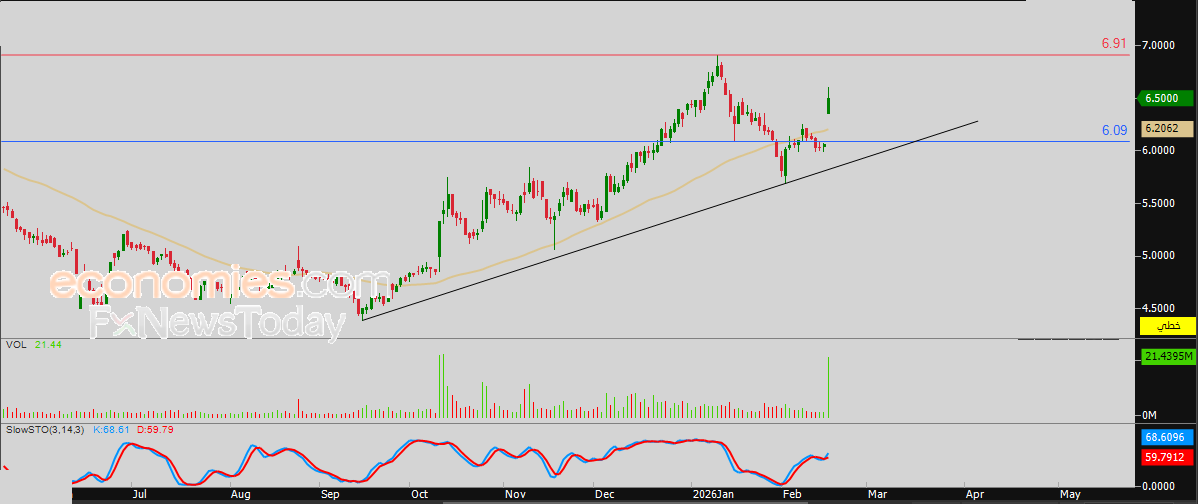The image size is (1198, 504).
Task: Select the green 6.5000 current price tag
Action: click(x=1166, y=98)
